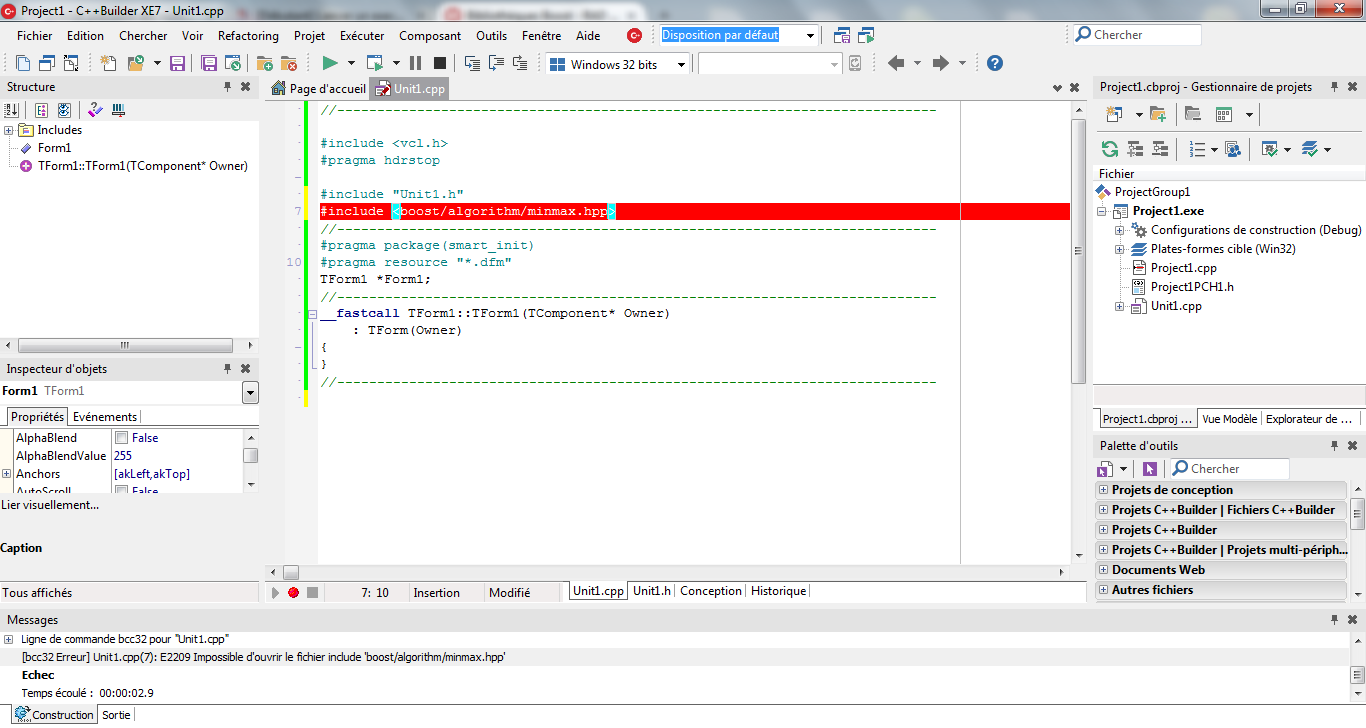Toggle the AlphaBlend False checkbox
1366x728 pixels.
click(121, 438)
